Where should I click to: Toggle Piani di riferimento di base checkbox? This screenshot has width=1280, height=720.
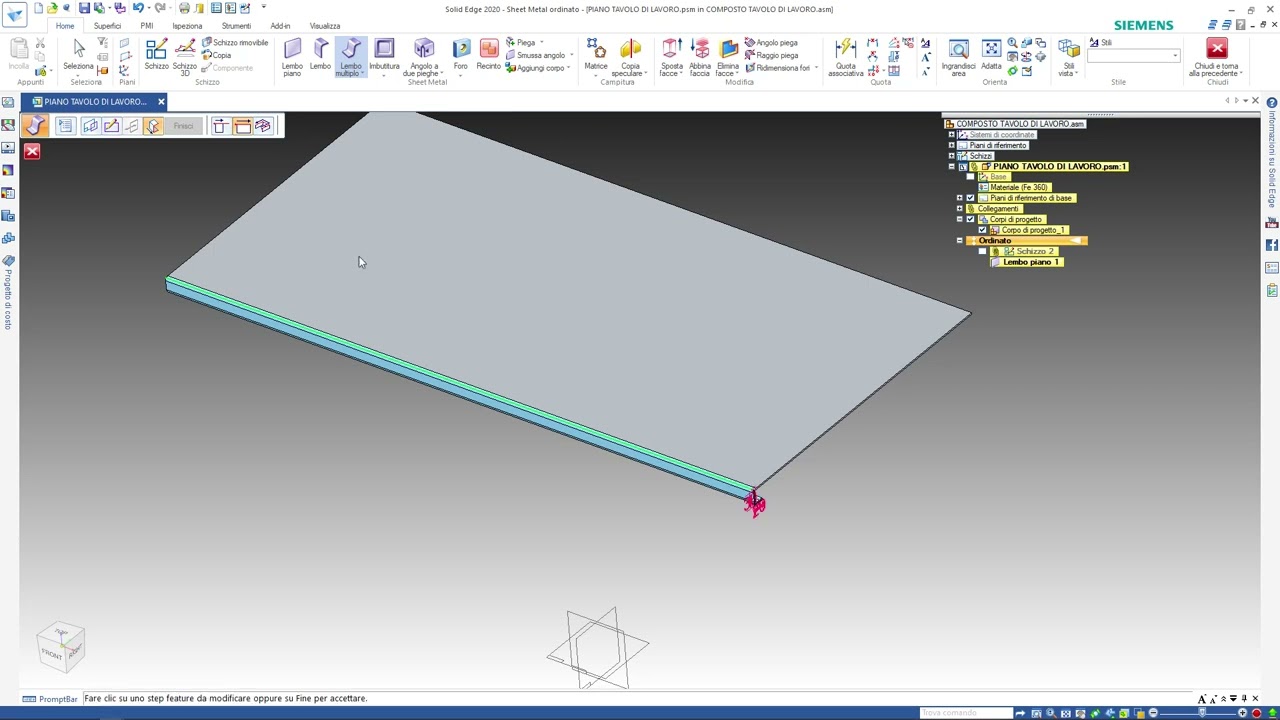pyautogui.click(x=970, y=198)
